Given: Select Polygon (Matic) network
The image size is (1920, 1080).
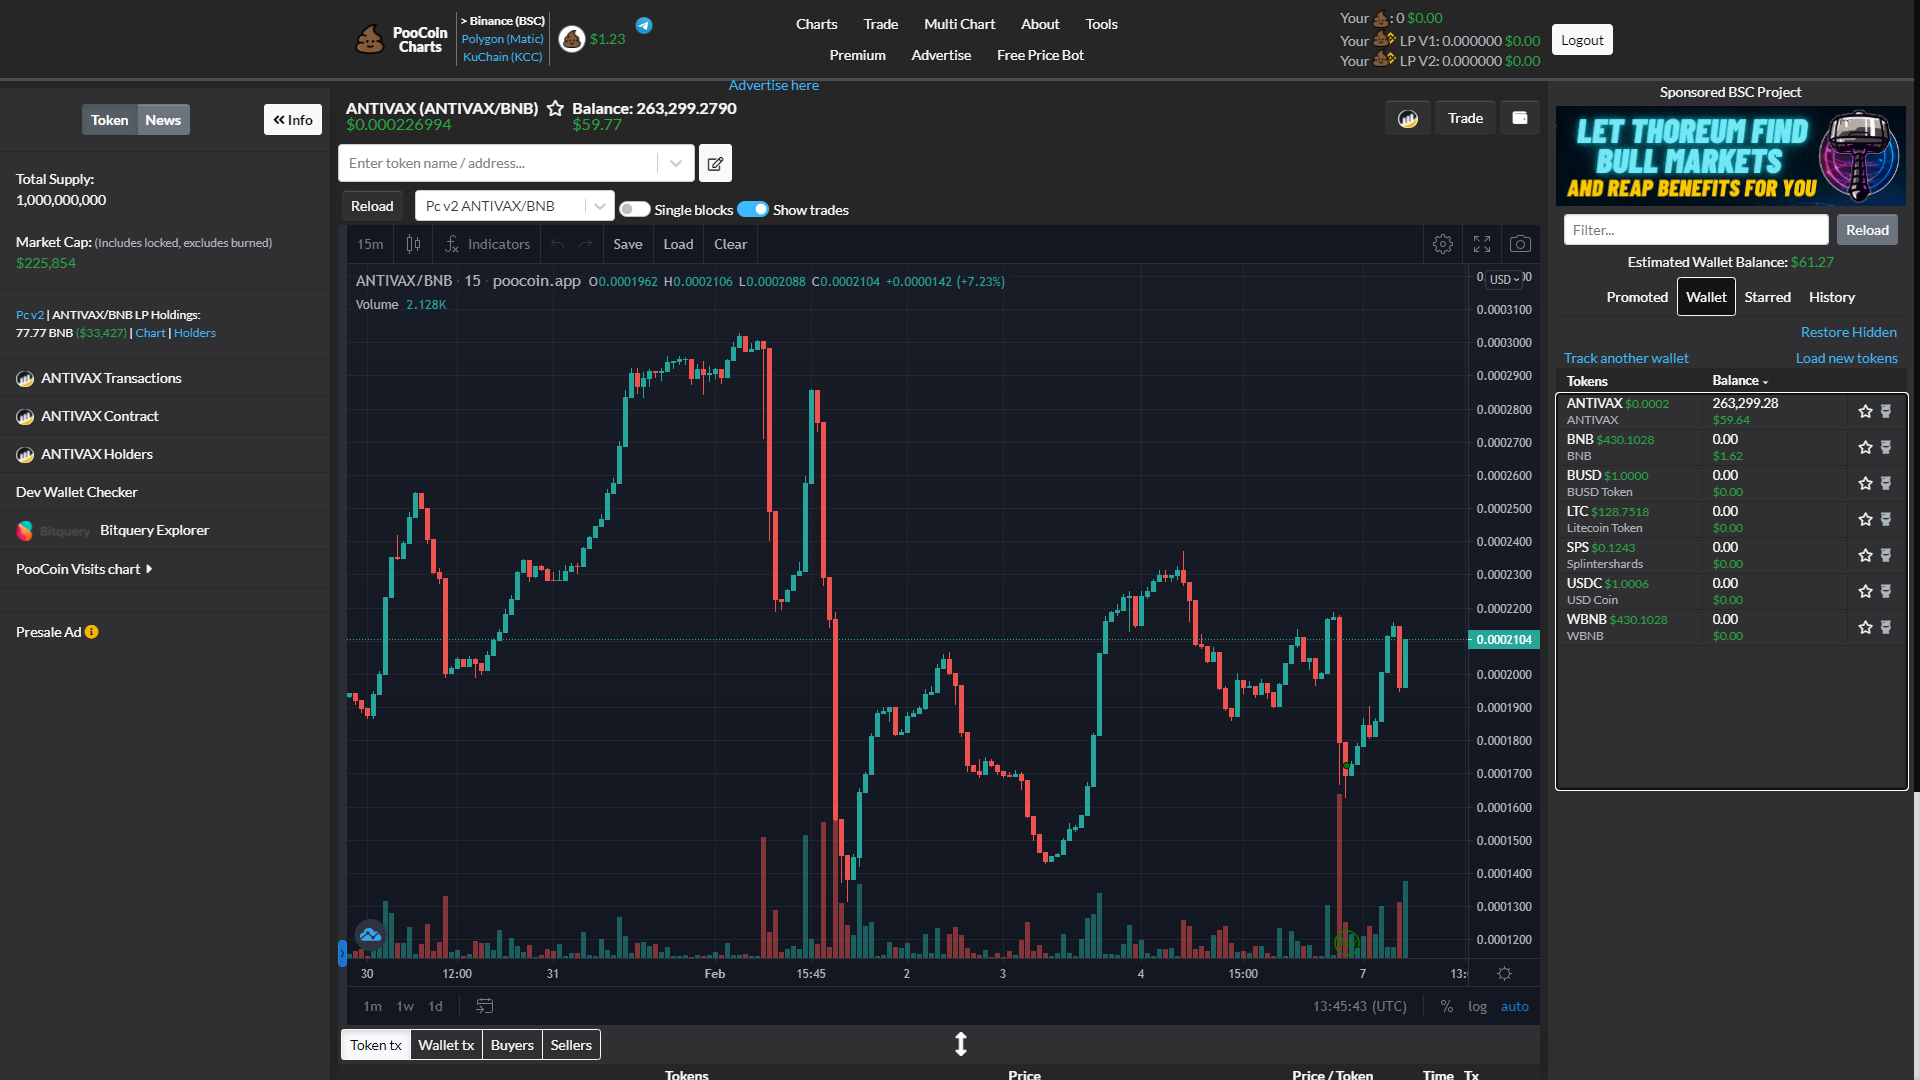Looking at the screenshot, I should 502,39.
